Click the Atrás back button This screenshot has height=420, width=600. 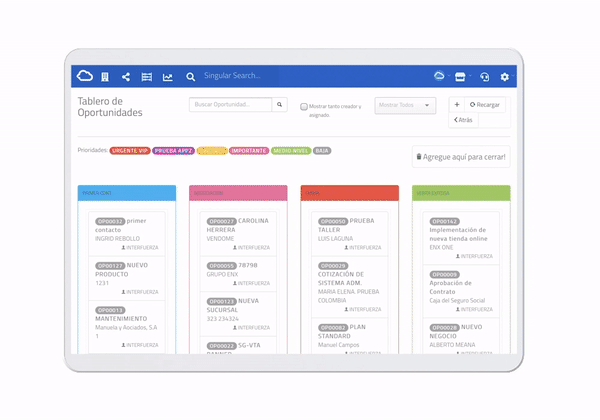pyautogui.click(x=463, y=120)
